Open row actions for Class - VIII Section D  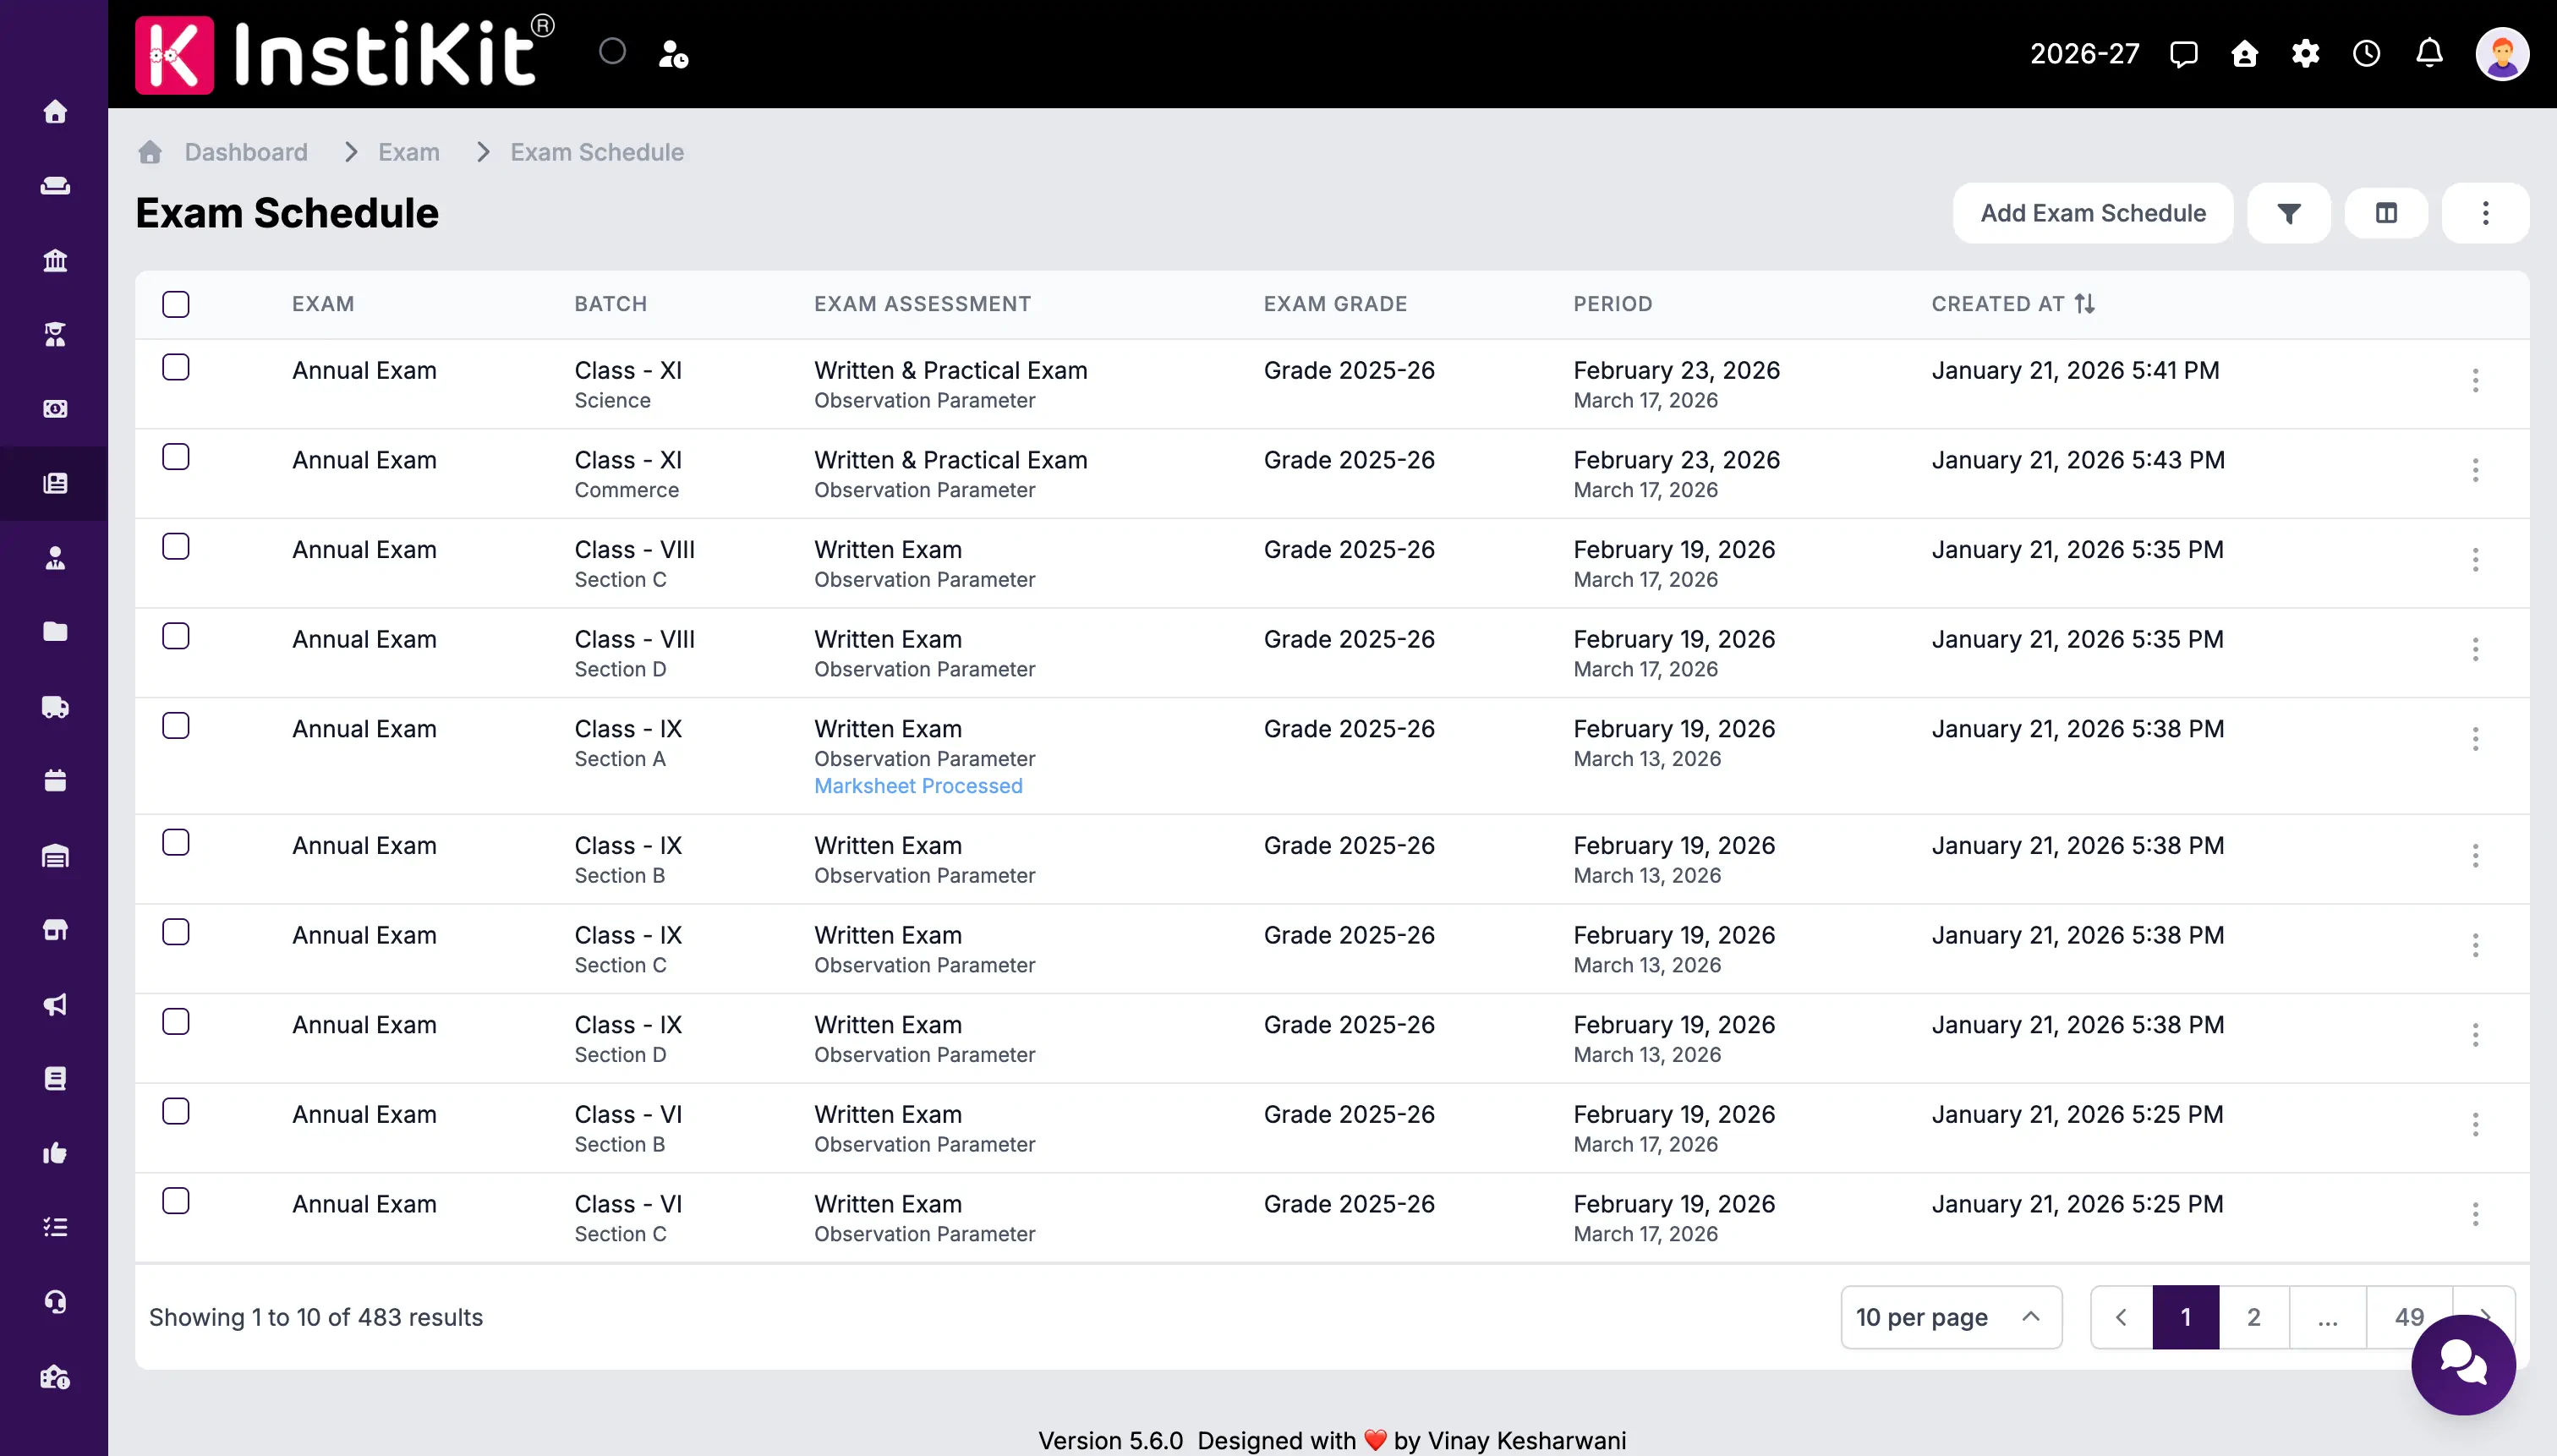click(2475, 649)
